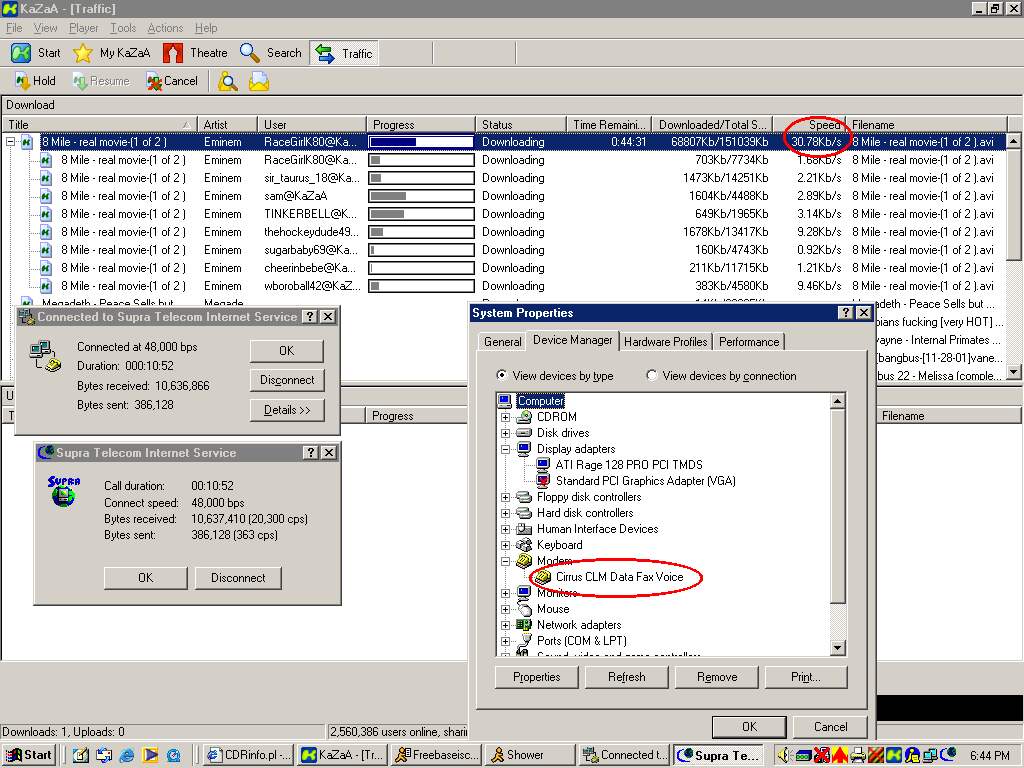Open the KaZaA Search view
The width and height of the screenshot is (1024, 768).
[x=270, y=53]
